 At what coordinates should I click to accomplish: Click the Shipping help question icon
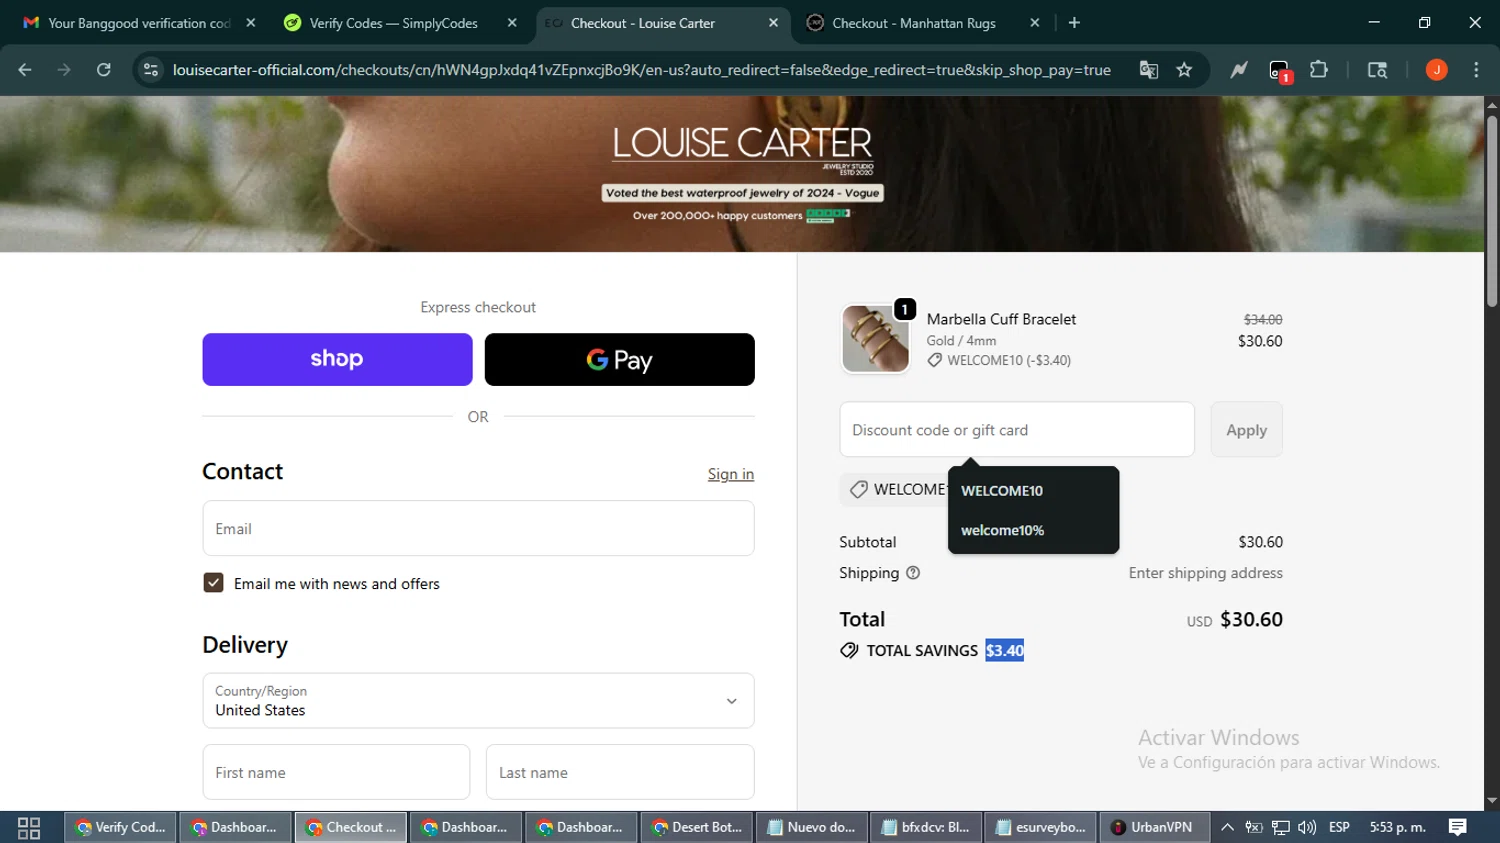point(913,573)
